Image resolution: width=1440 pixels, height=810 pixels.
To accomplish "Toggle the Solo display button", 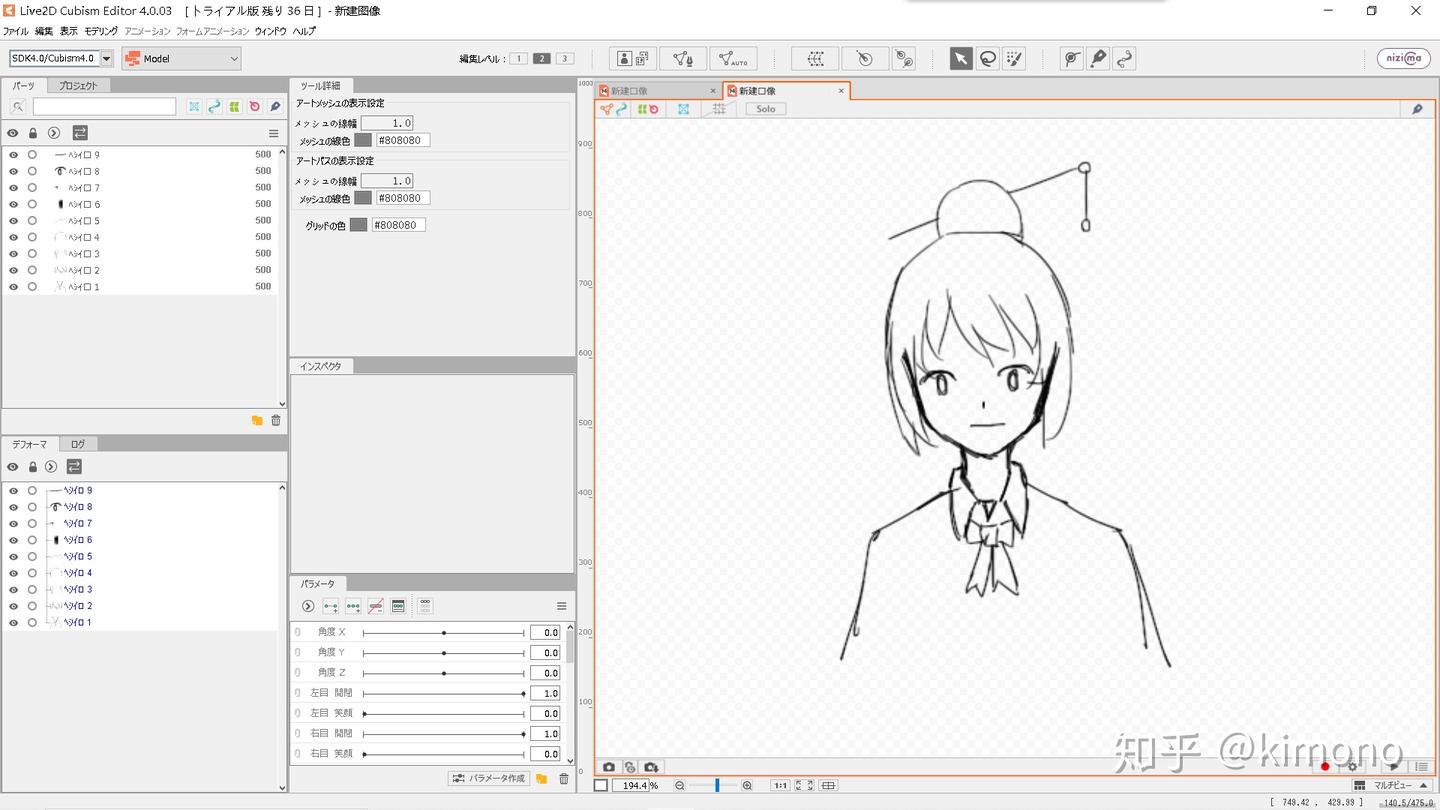I will 766,109.
